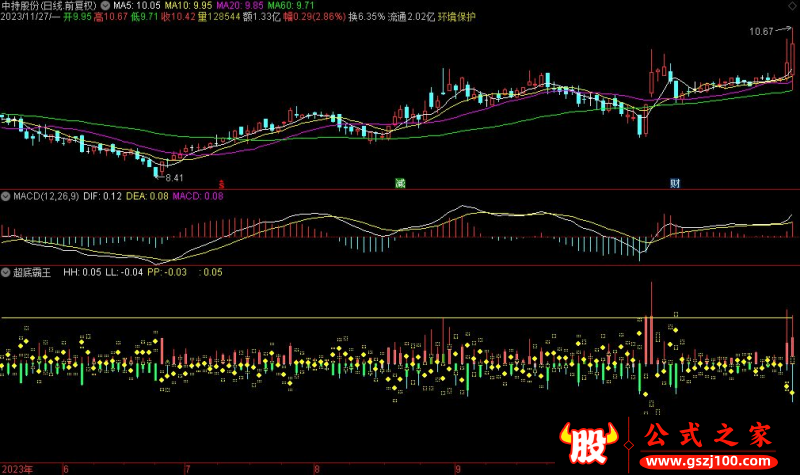This screenshot has height=475, width=800.
Task: Expand the 超底霸王 indicator dropdown arrow
Action: (5, 272)
